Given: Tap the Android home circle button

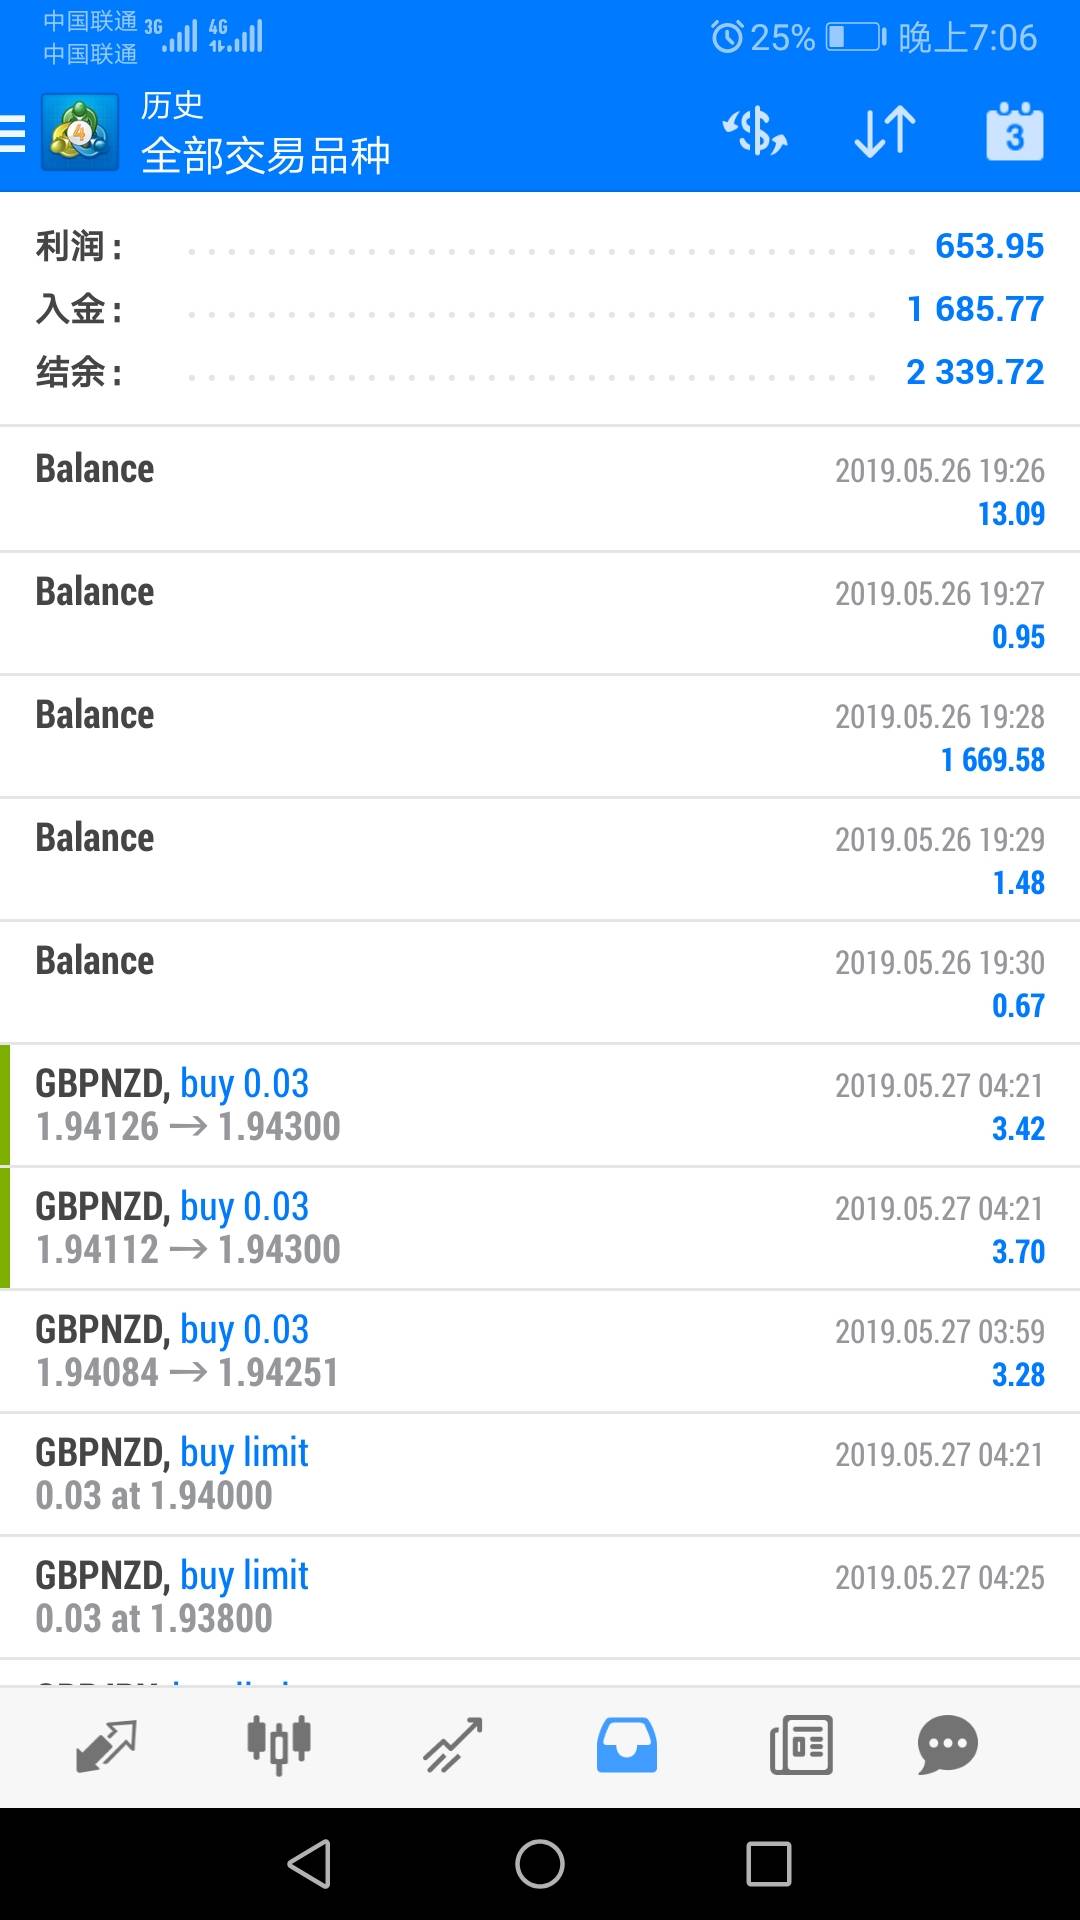Looking at the screenshot, I should pyautogui.click(x=540, y=1864).
